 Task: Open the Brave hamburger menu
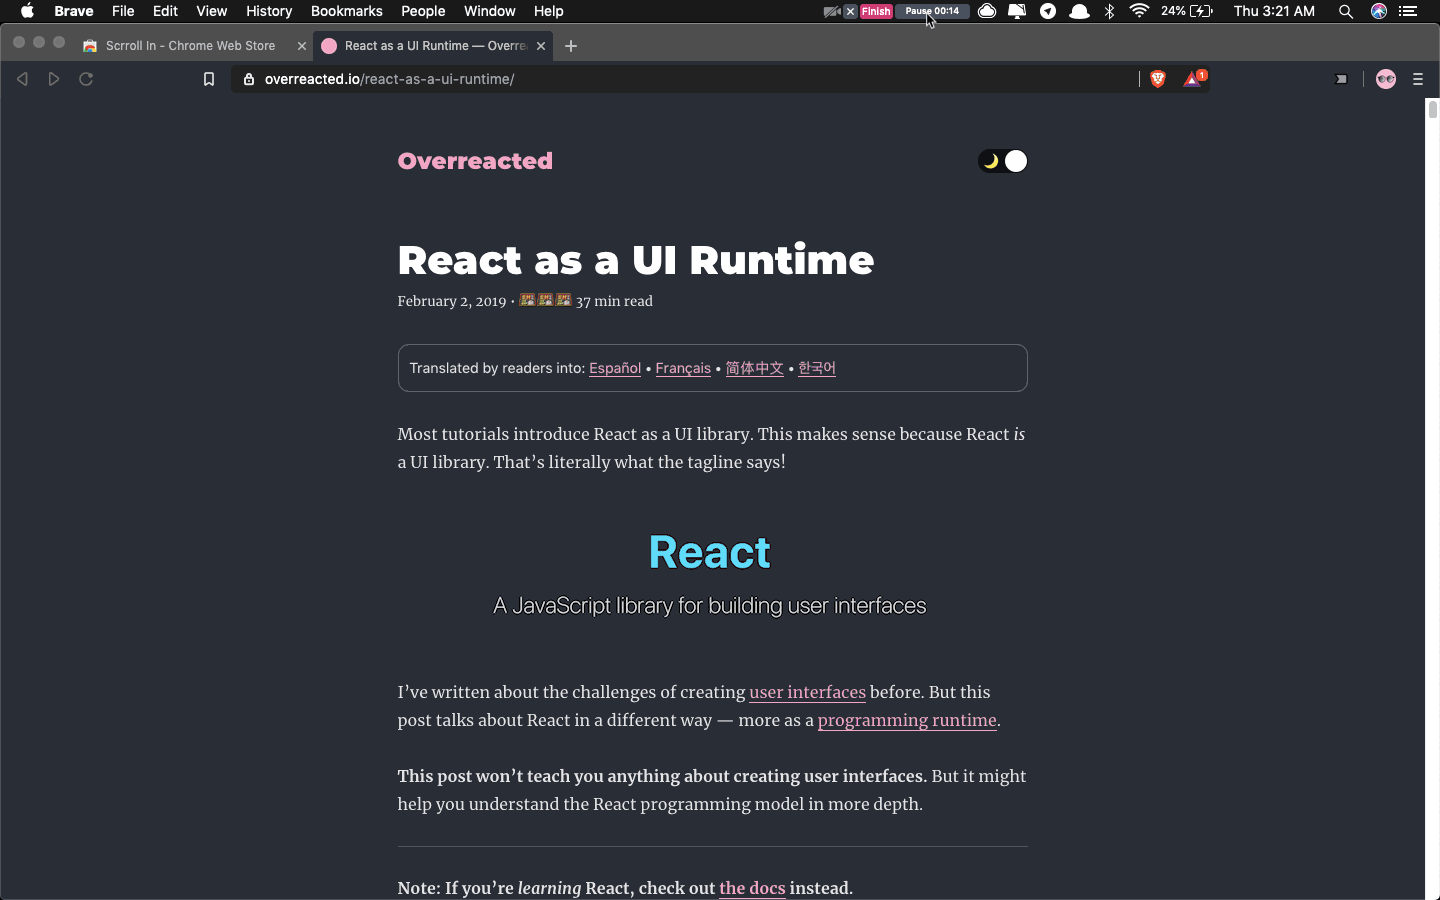1418,79
